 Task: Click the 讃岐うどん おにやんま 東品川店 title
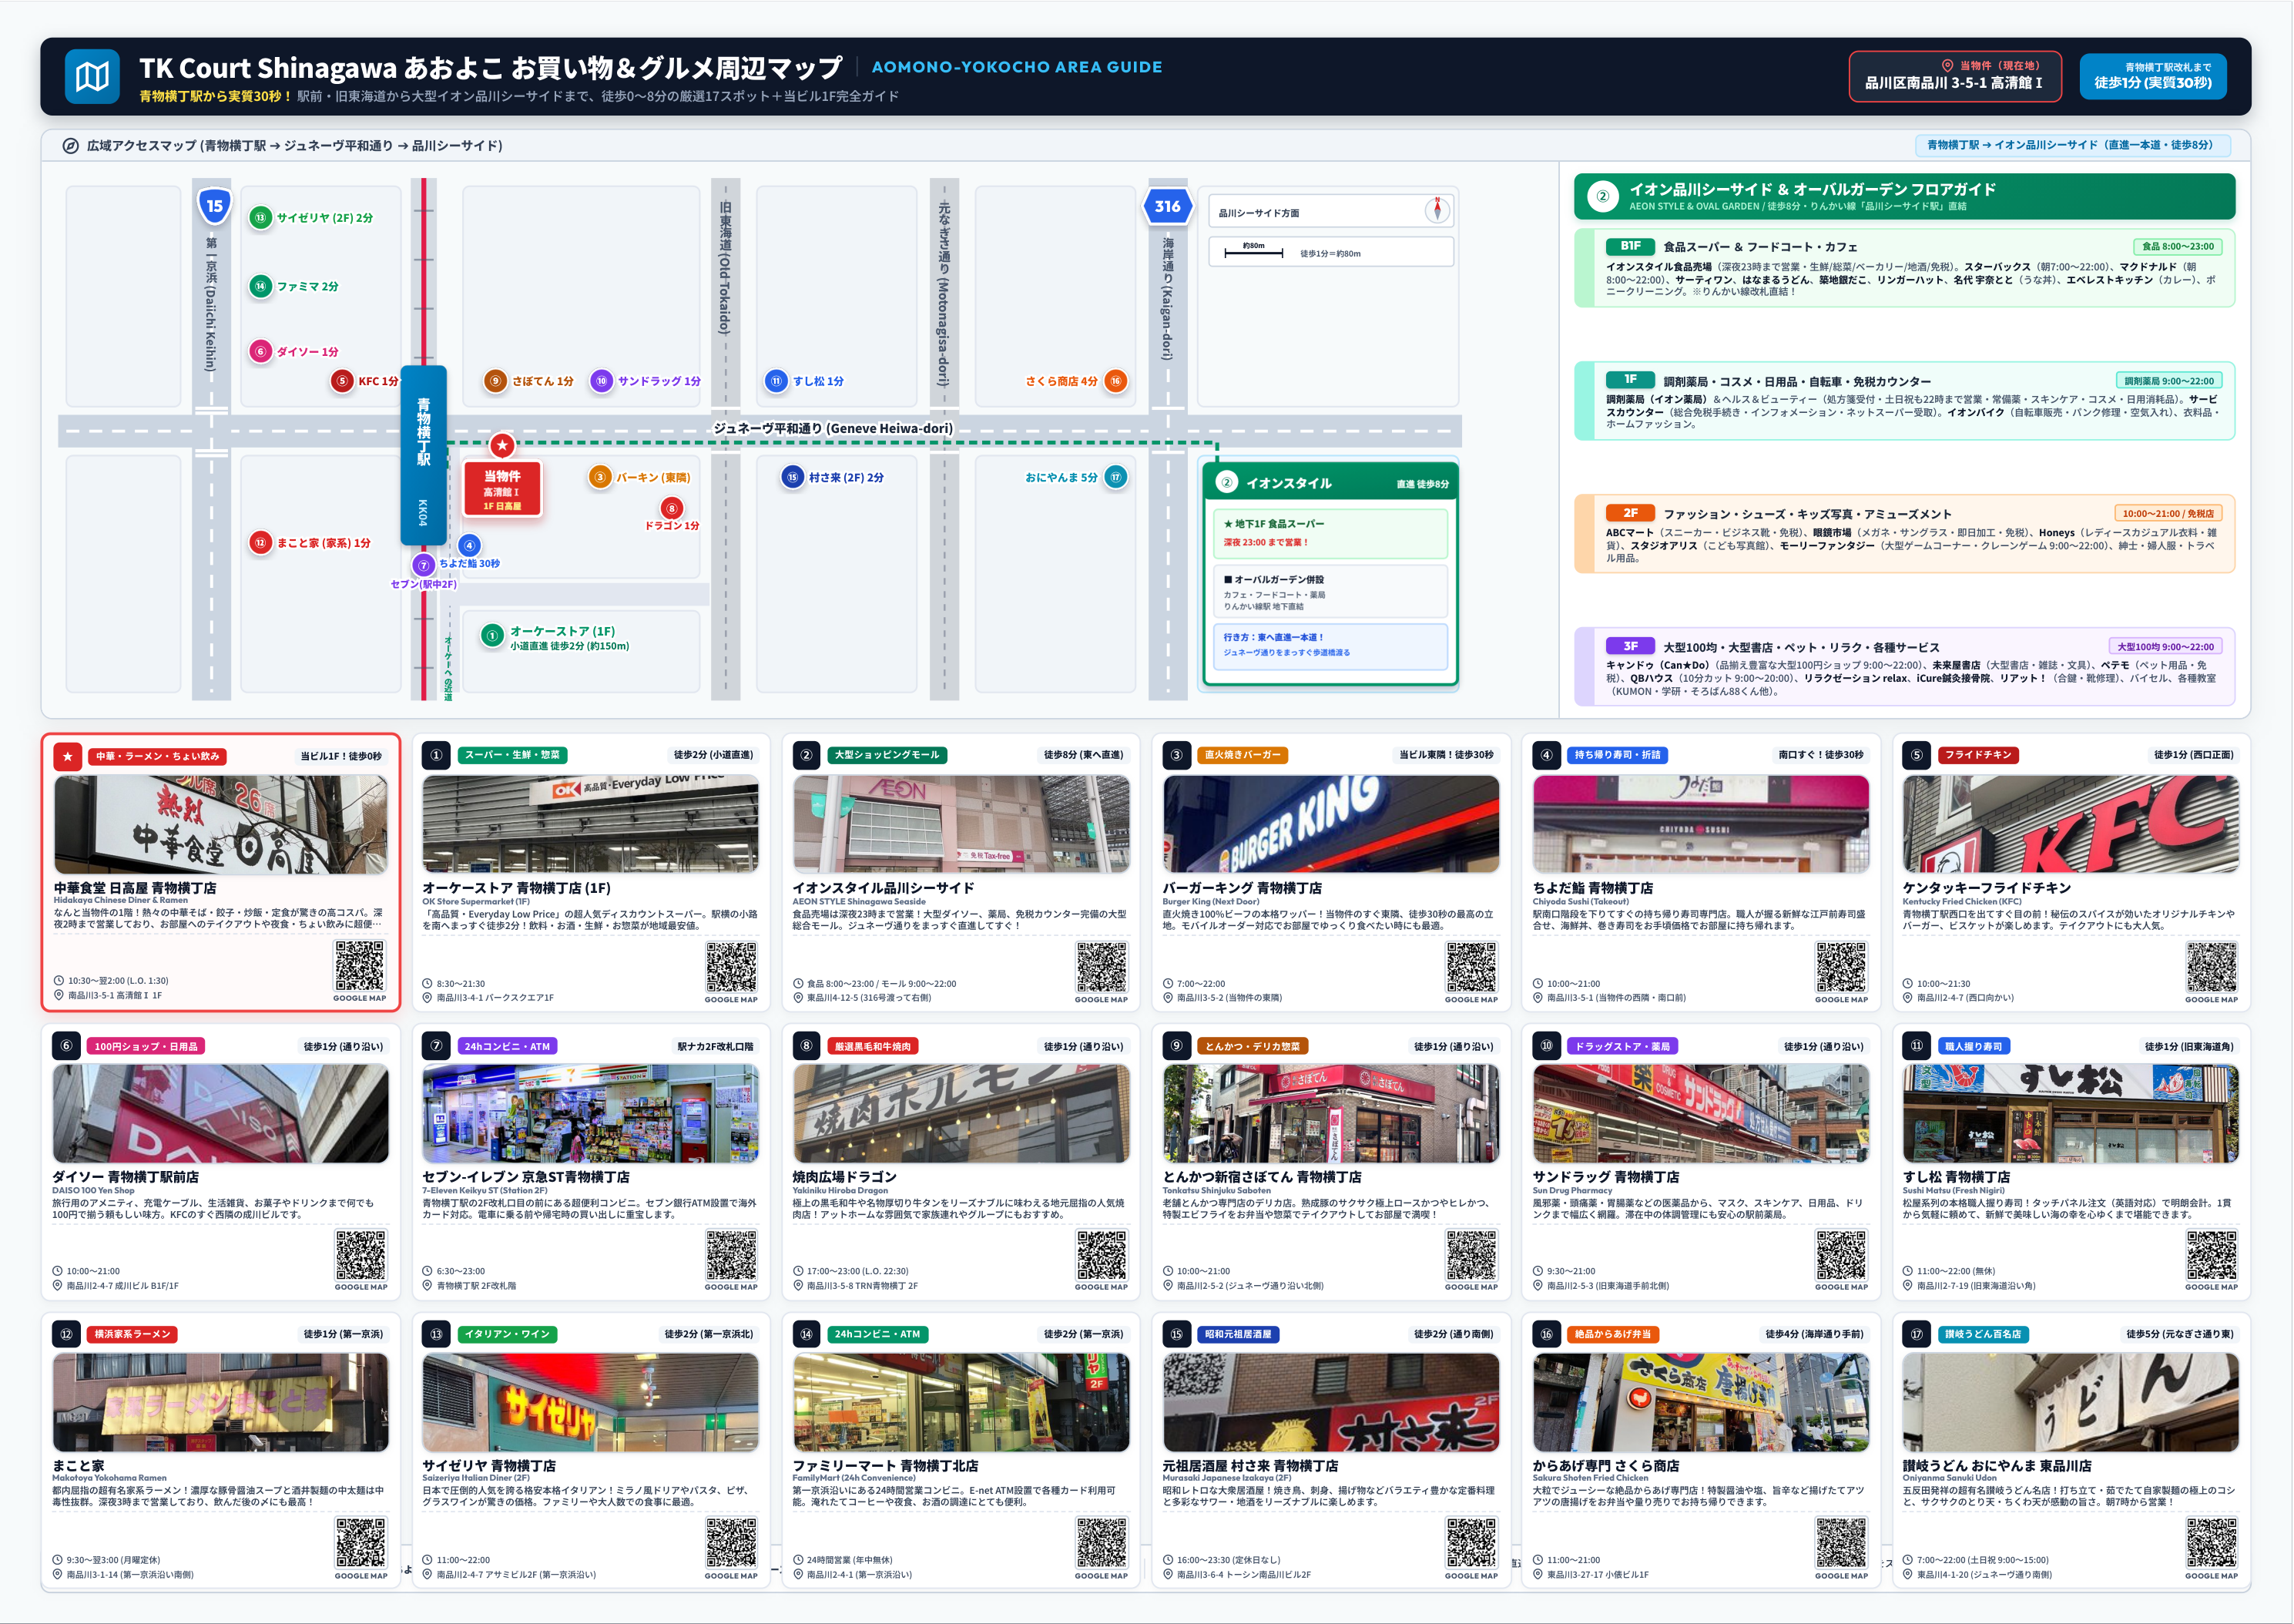click(x=1997, y=1466)
